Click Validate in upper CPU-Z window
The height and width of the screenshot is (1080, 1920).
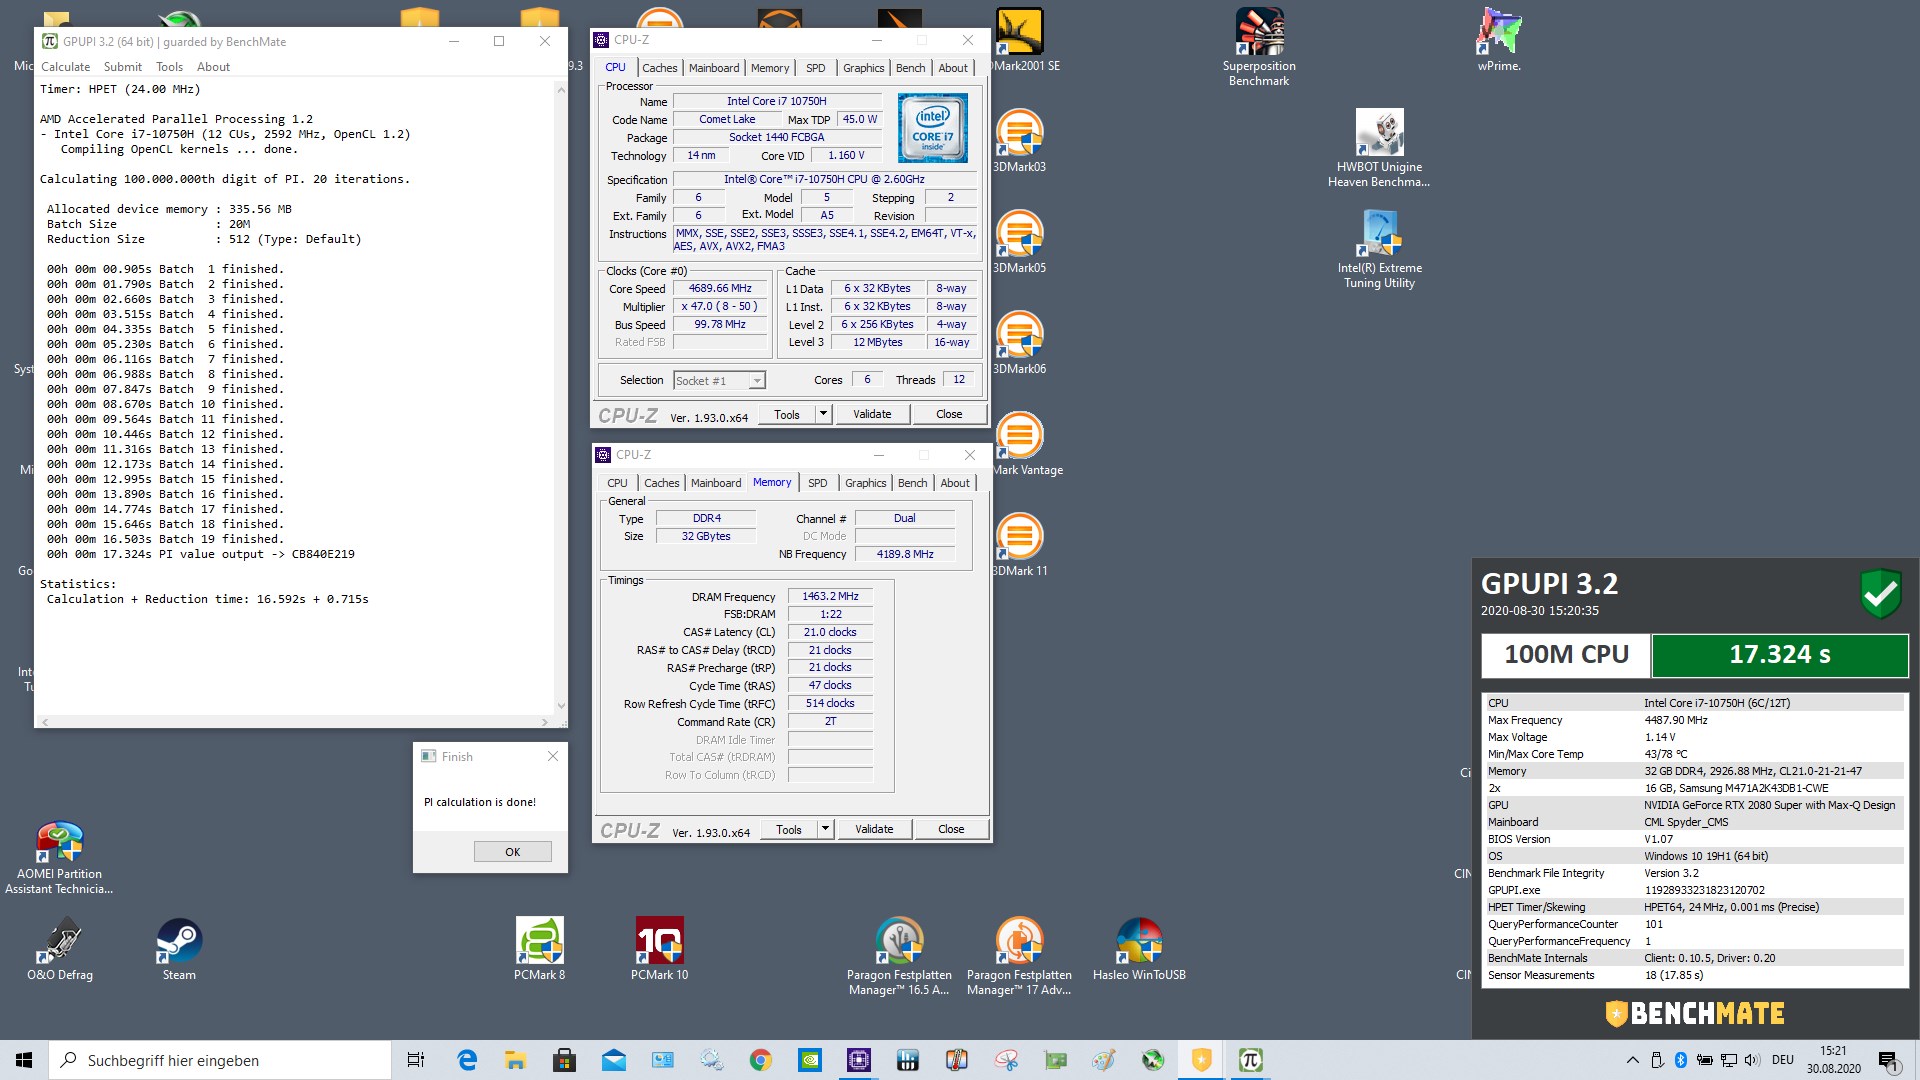coord(872,414)
